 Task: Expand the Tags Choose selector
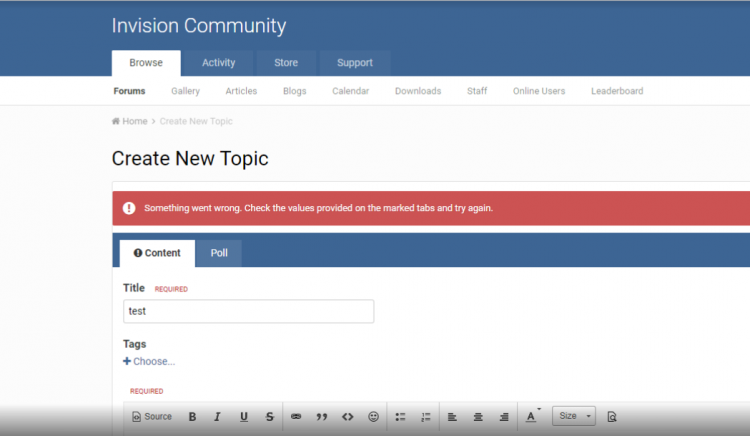pyautogui.click(x=149, y=361)
